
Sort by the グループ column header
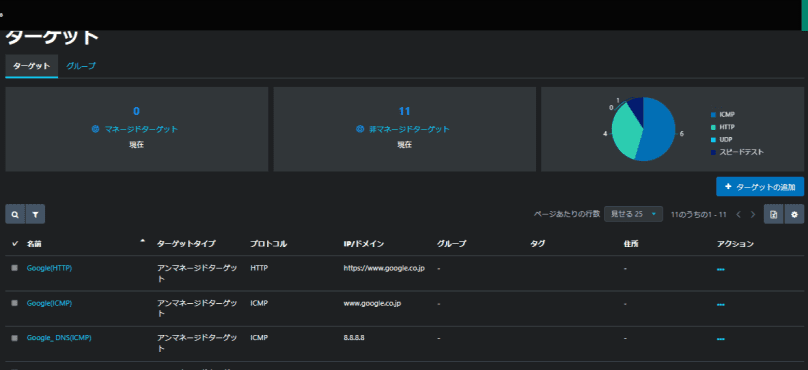coord(451,244)
